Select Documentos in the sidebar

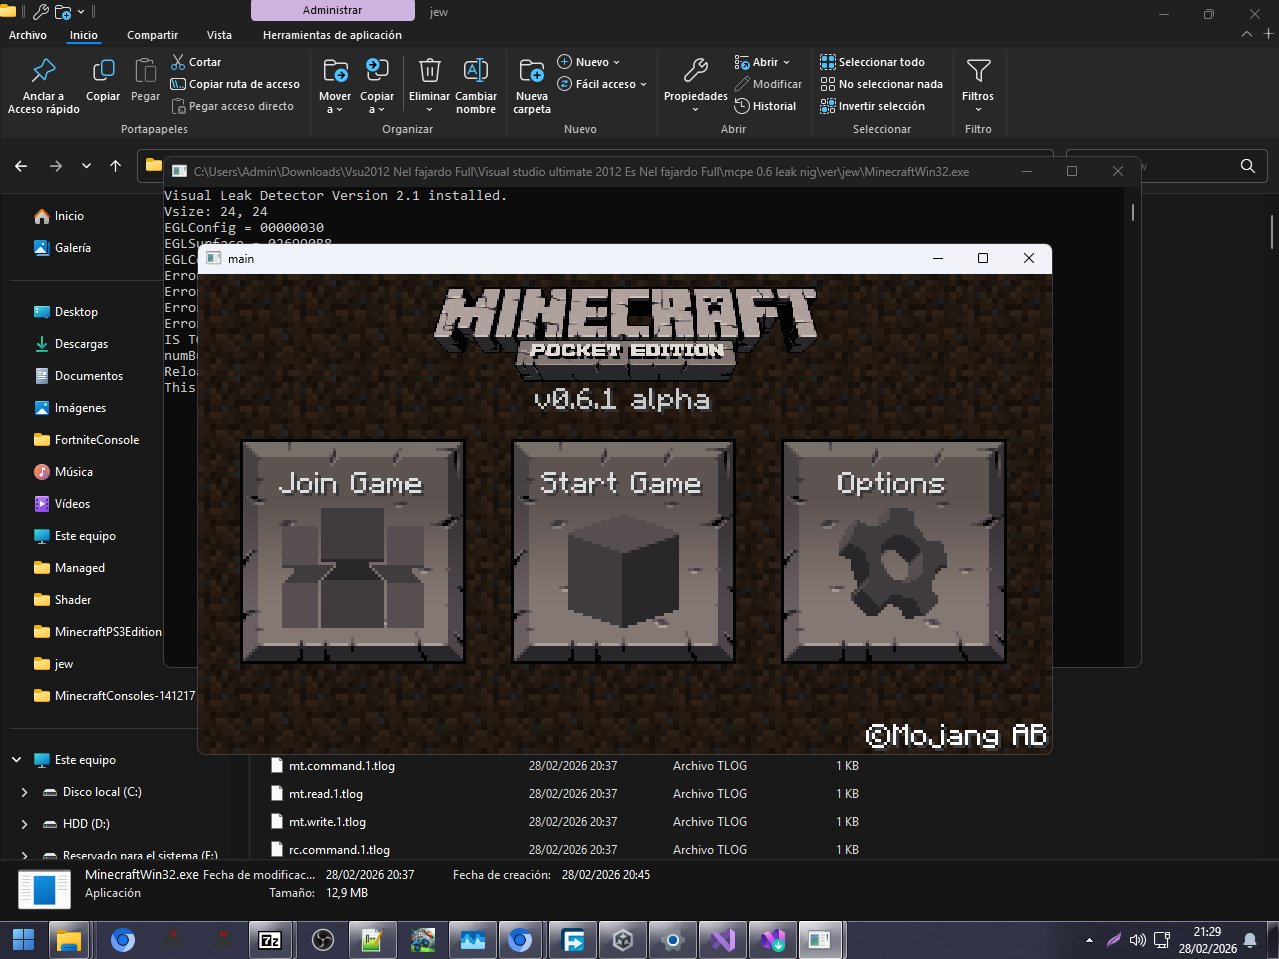78,376
